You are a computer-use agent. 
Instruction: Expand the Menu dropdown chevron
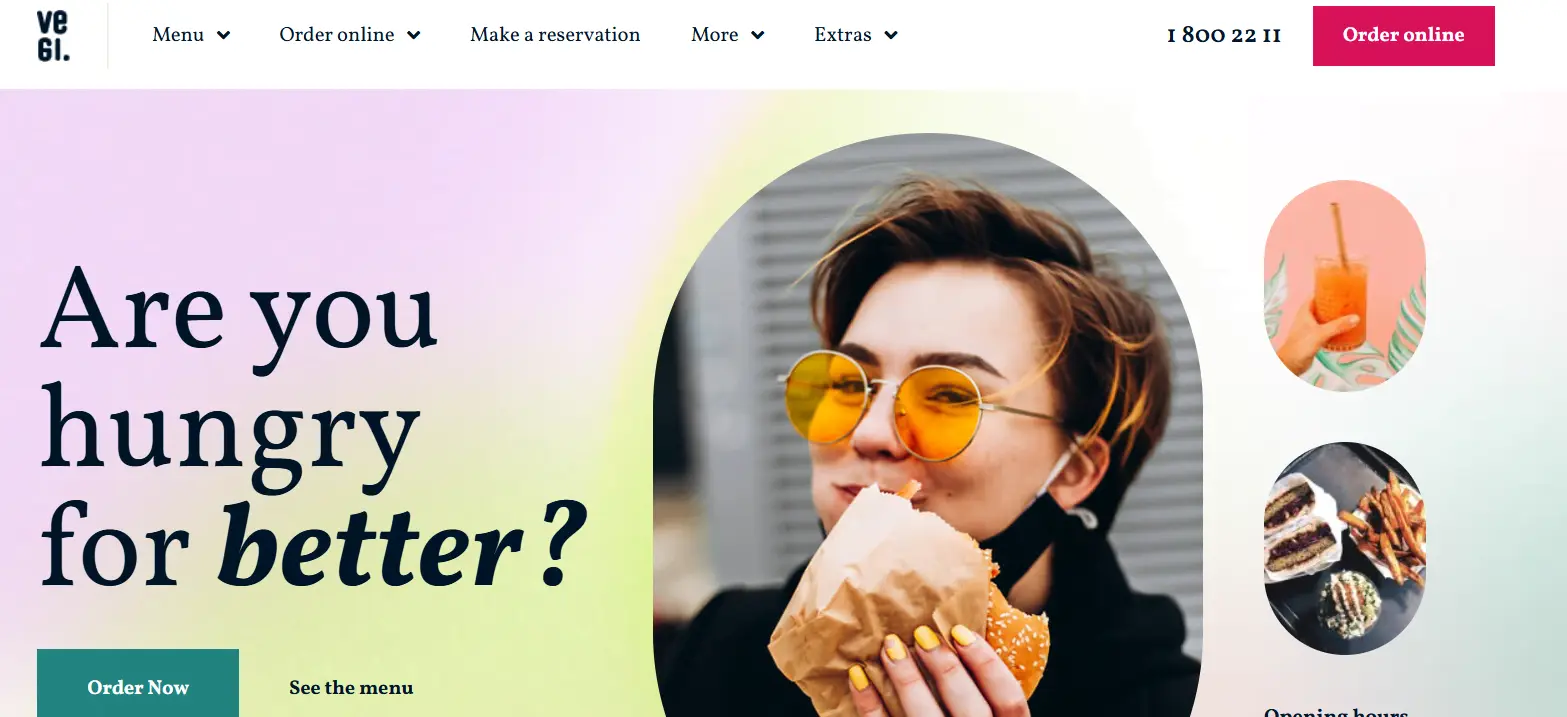pyautogui.click(x=224, y=35)
